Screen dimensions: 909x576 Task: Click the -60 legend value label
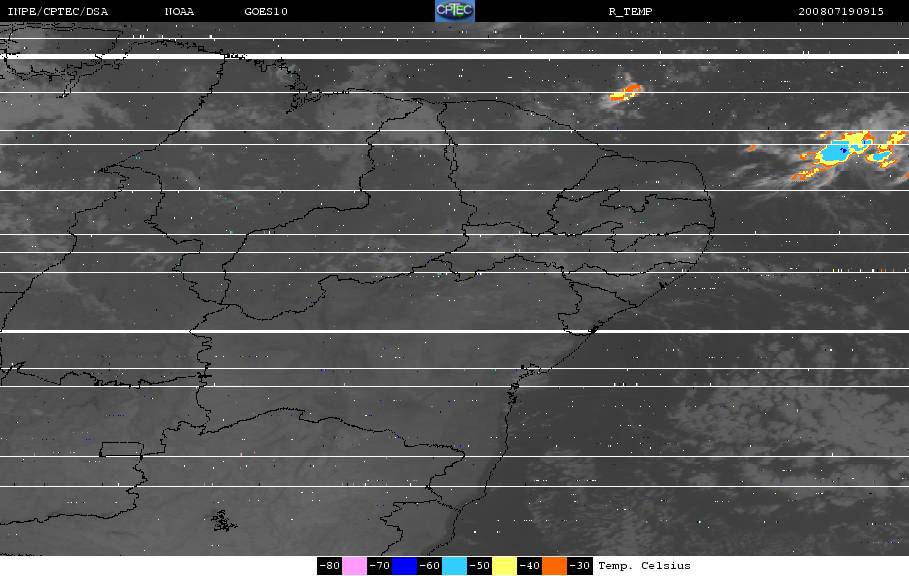tap(430, 566)
